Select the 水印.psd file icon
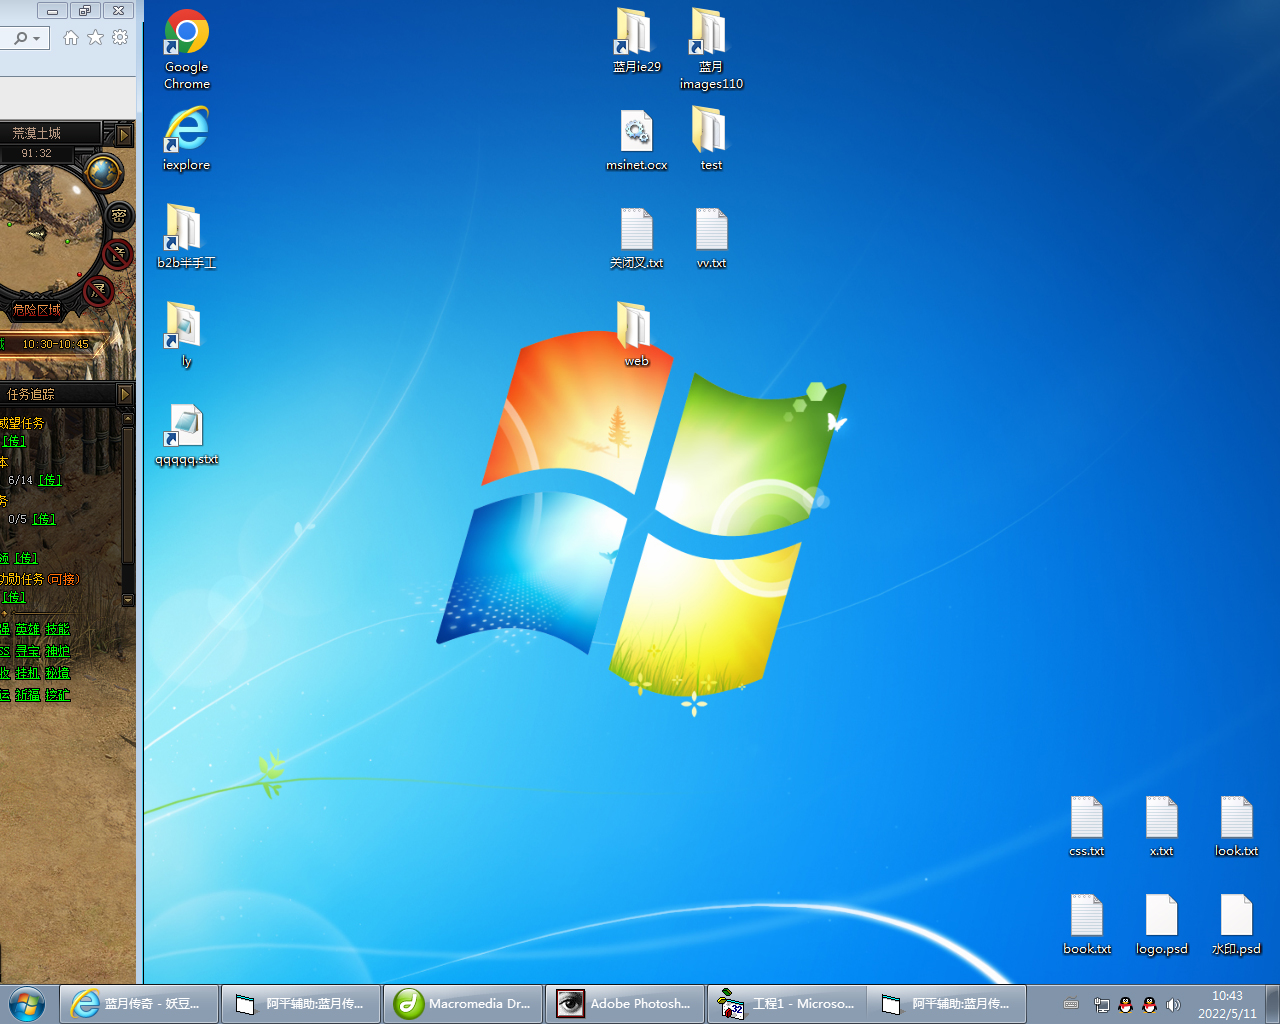 pos(1236,924)
